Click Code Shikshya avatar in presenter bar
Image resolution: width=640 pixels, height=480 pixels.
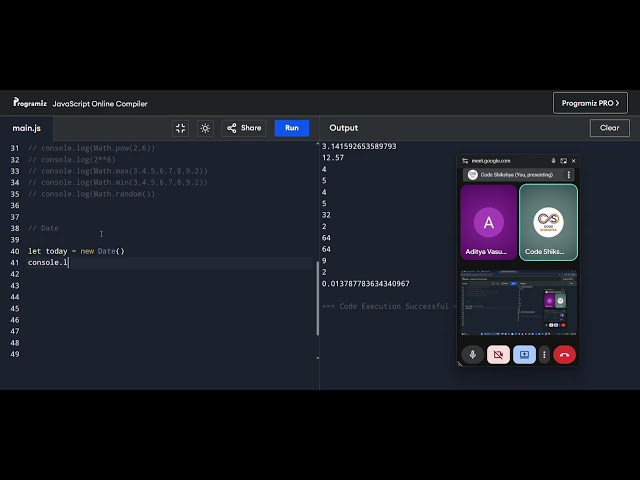[473, 175]
